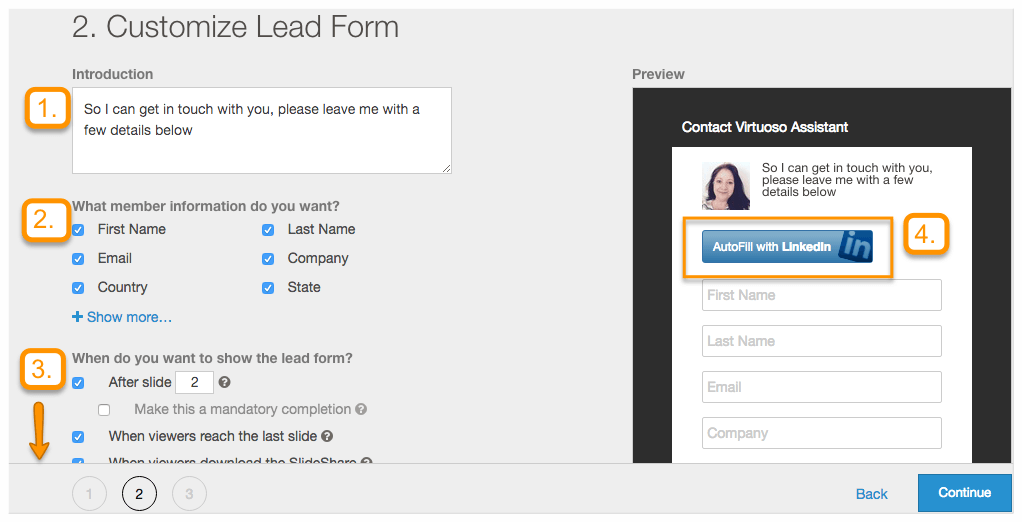Toggle When viewers reach the last slide

click(x=78, y=437)
